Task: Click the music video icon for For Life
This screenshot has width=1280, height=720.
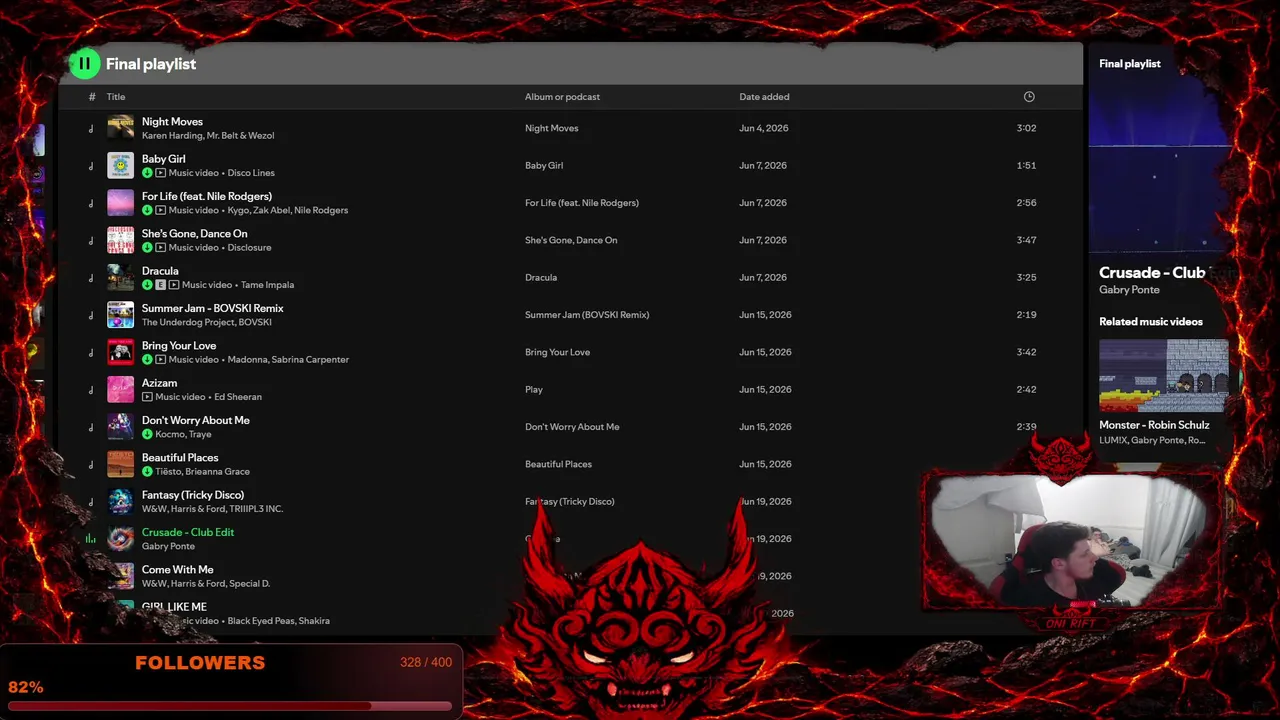Action: pos(160,210)
